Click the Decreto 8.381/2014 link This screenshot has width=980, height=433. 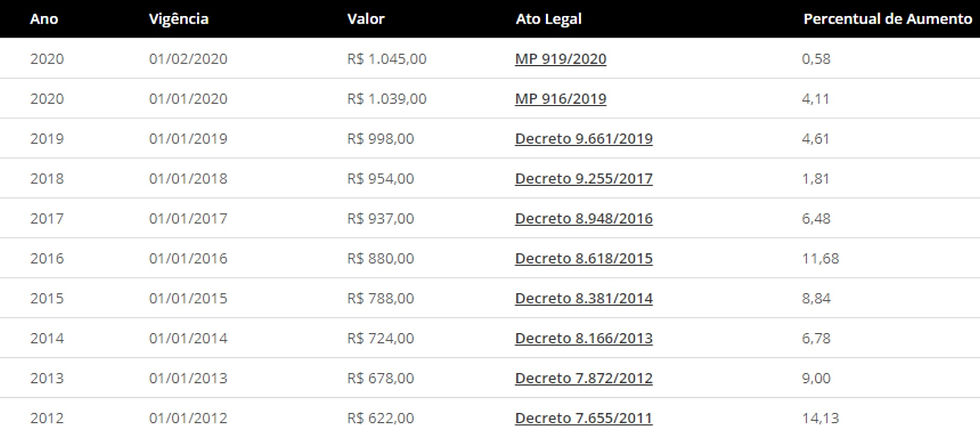[x=583, y=298]
